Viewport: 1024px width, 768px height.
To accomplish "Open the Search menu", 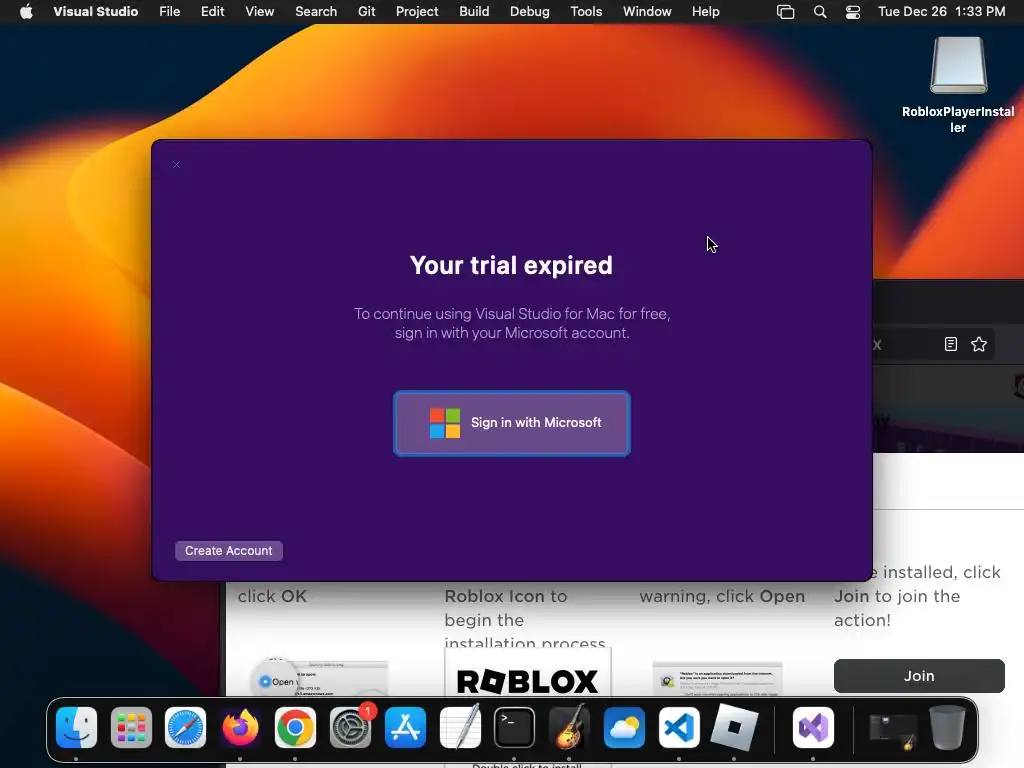I will [316, 11].
